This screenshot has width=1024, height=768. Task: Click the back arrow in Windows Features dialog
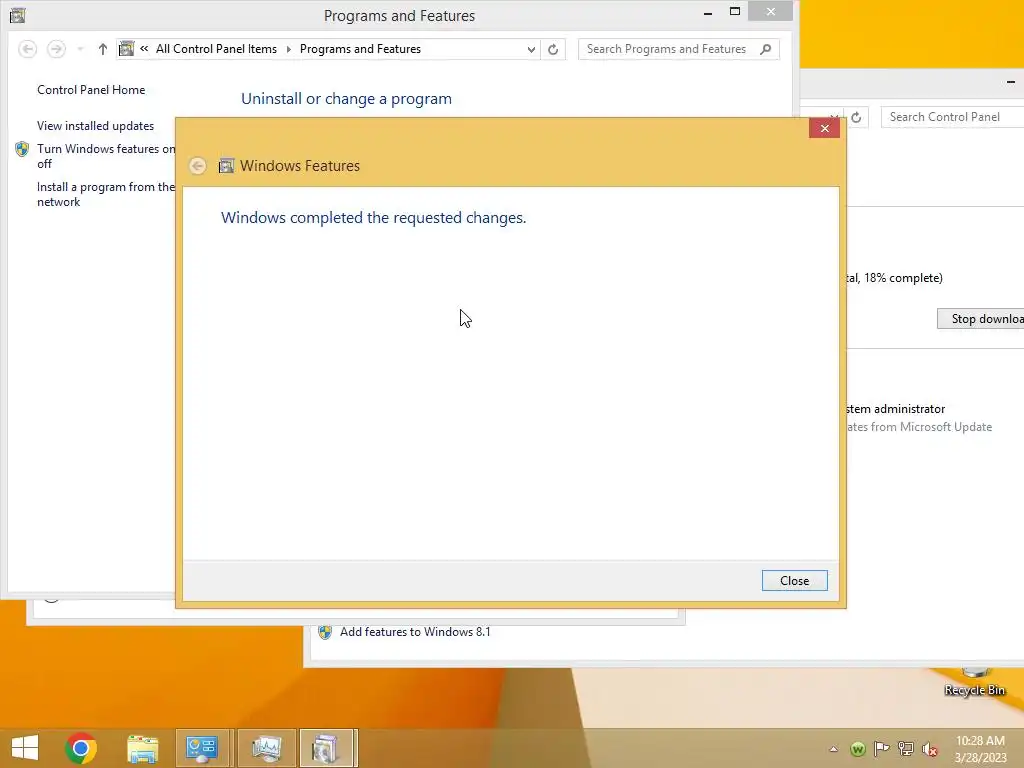[197, 166]
